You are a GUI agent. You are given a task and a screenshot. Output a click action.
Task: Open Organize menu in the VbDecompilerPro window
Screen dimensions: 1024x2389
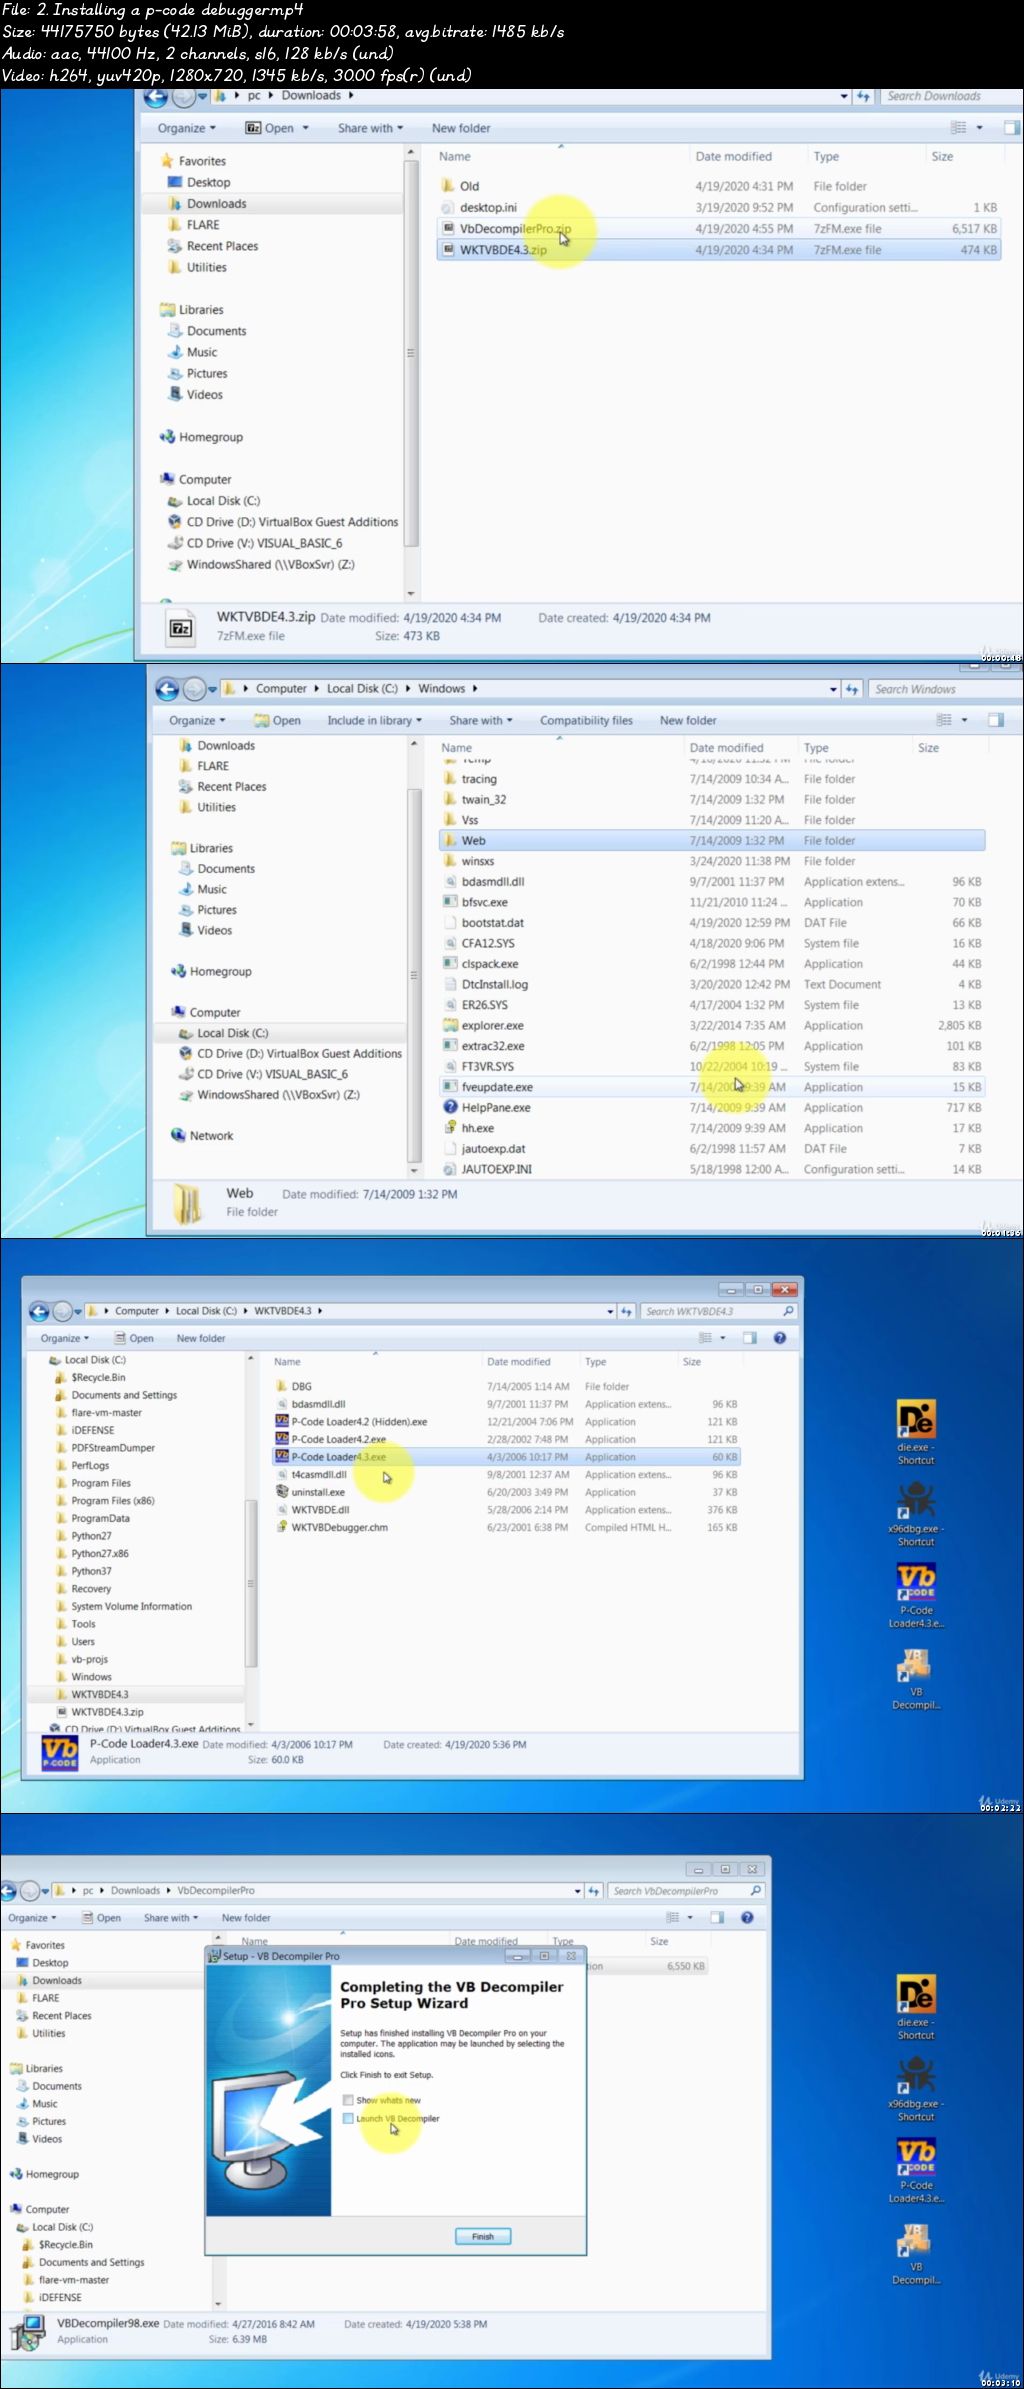(x=33, y=1918)
